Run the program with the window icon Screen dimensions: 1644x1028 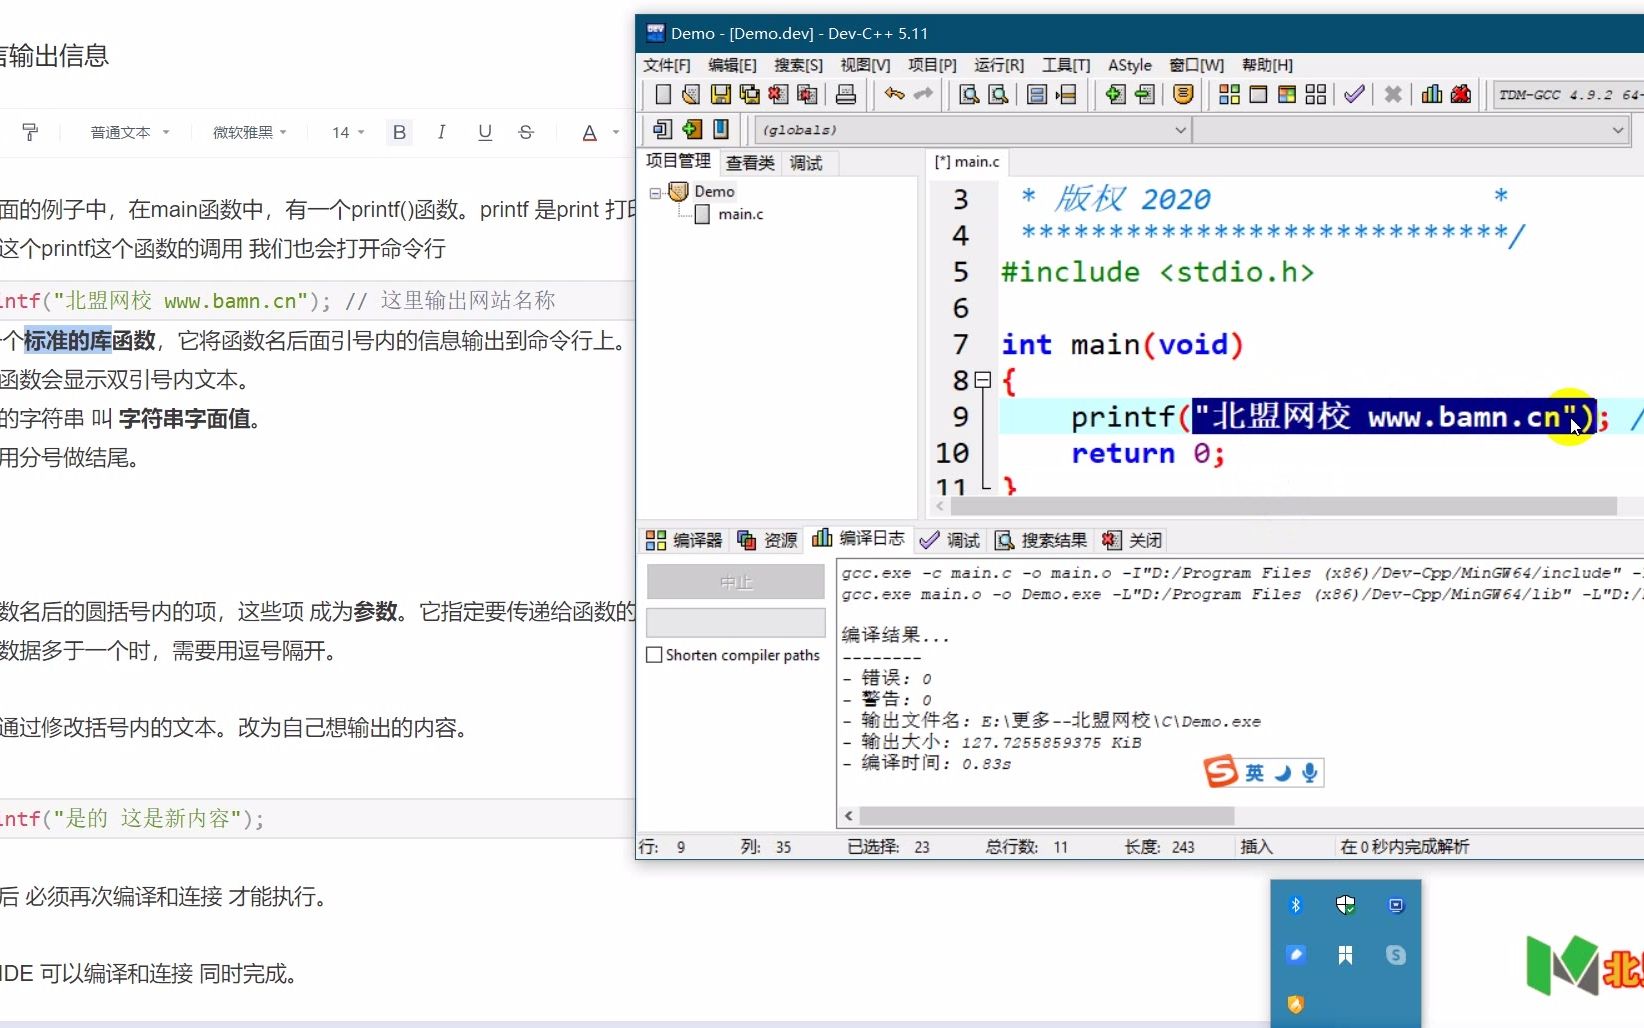1258,94
